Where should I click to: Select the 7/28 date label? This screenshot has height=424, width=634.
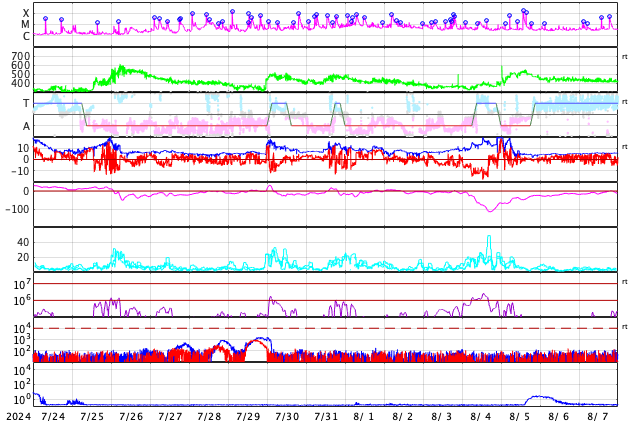point(209,417)
